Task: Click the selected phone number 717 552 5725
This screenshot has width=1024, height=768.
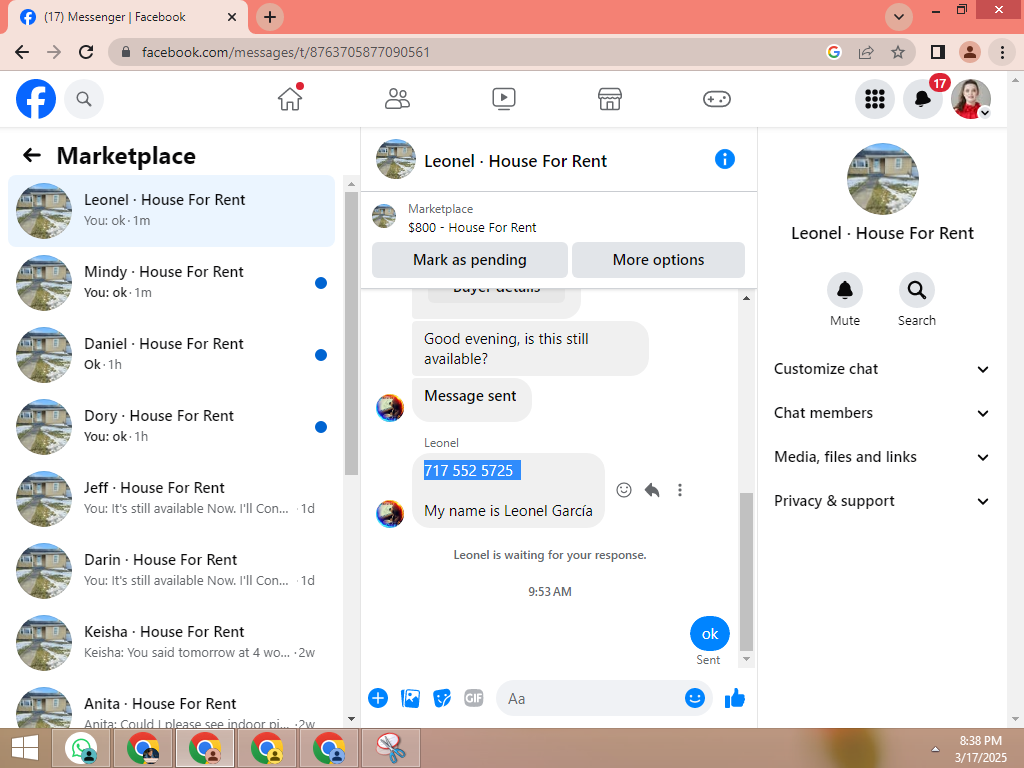Action: point(472,470)
